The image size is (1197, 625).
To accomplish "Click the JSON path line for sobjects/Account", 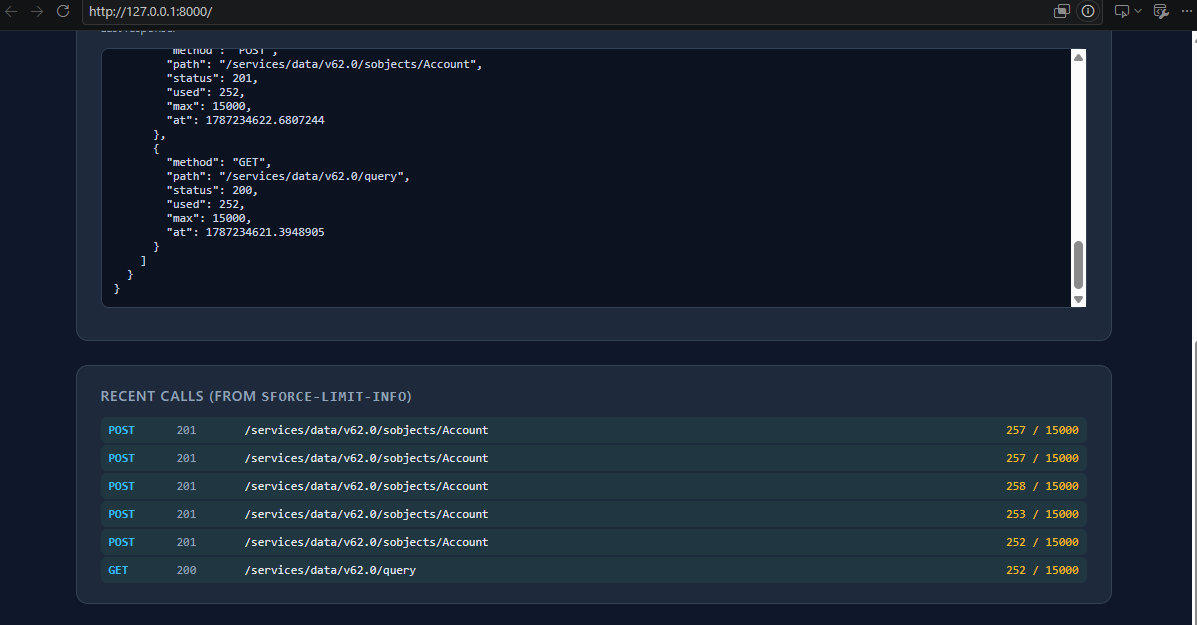I will [324, 64].
